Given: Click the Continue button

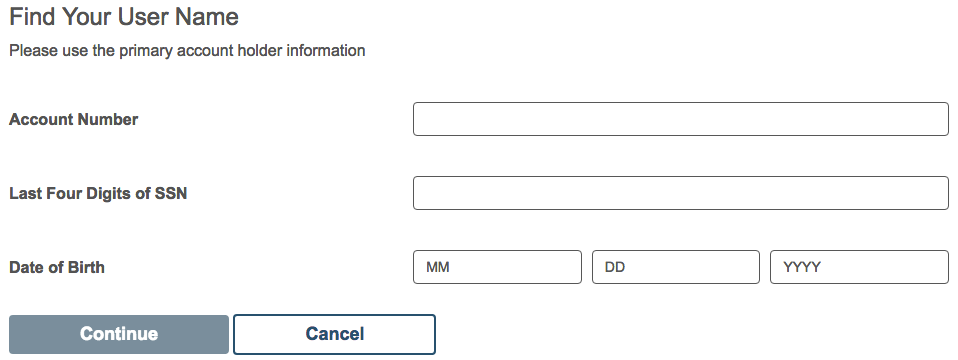Looking at the screenshot, I should click(119, 334).
